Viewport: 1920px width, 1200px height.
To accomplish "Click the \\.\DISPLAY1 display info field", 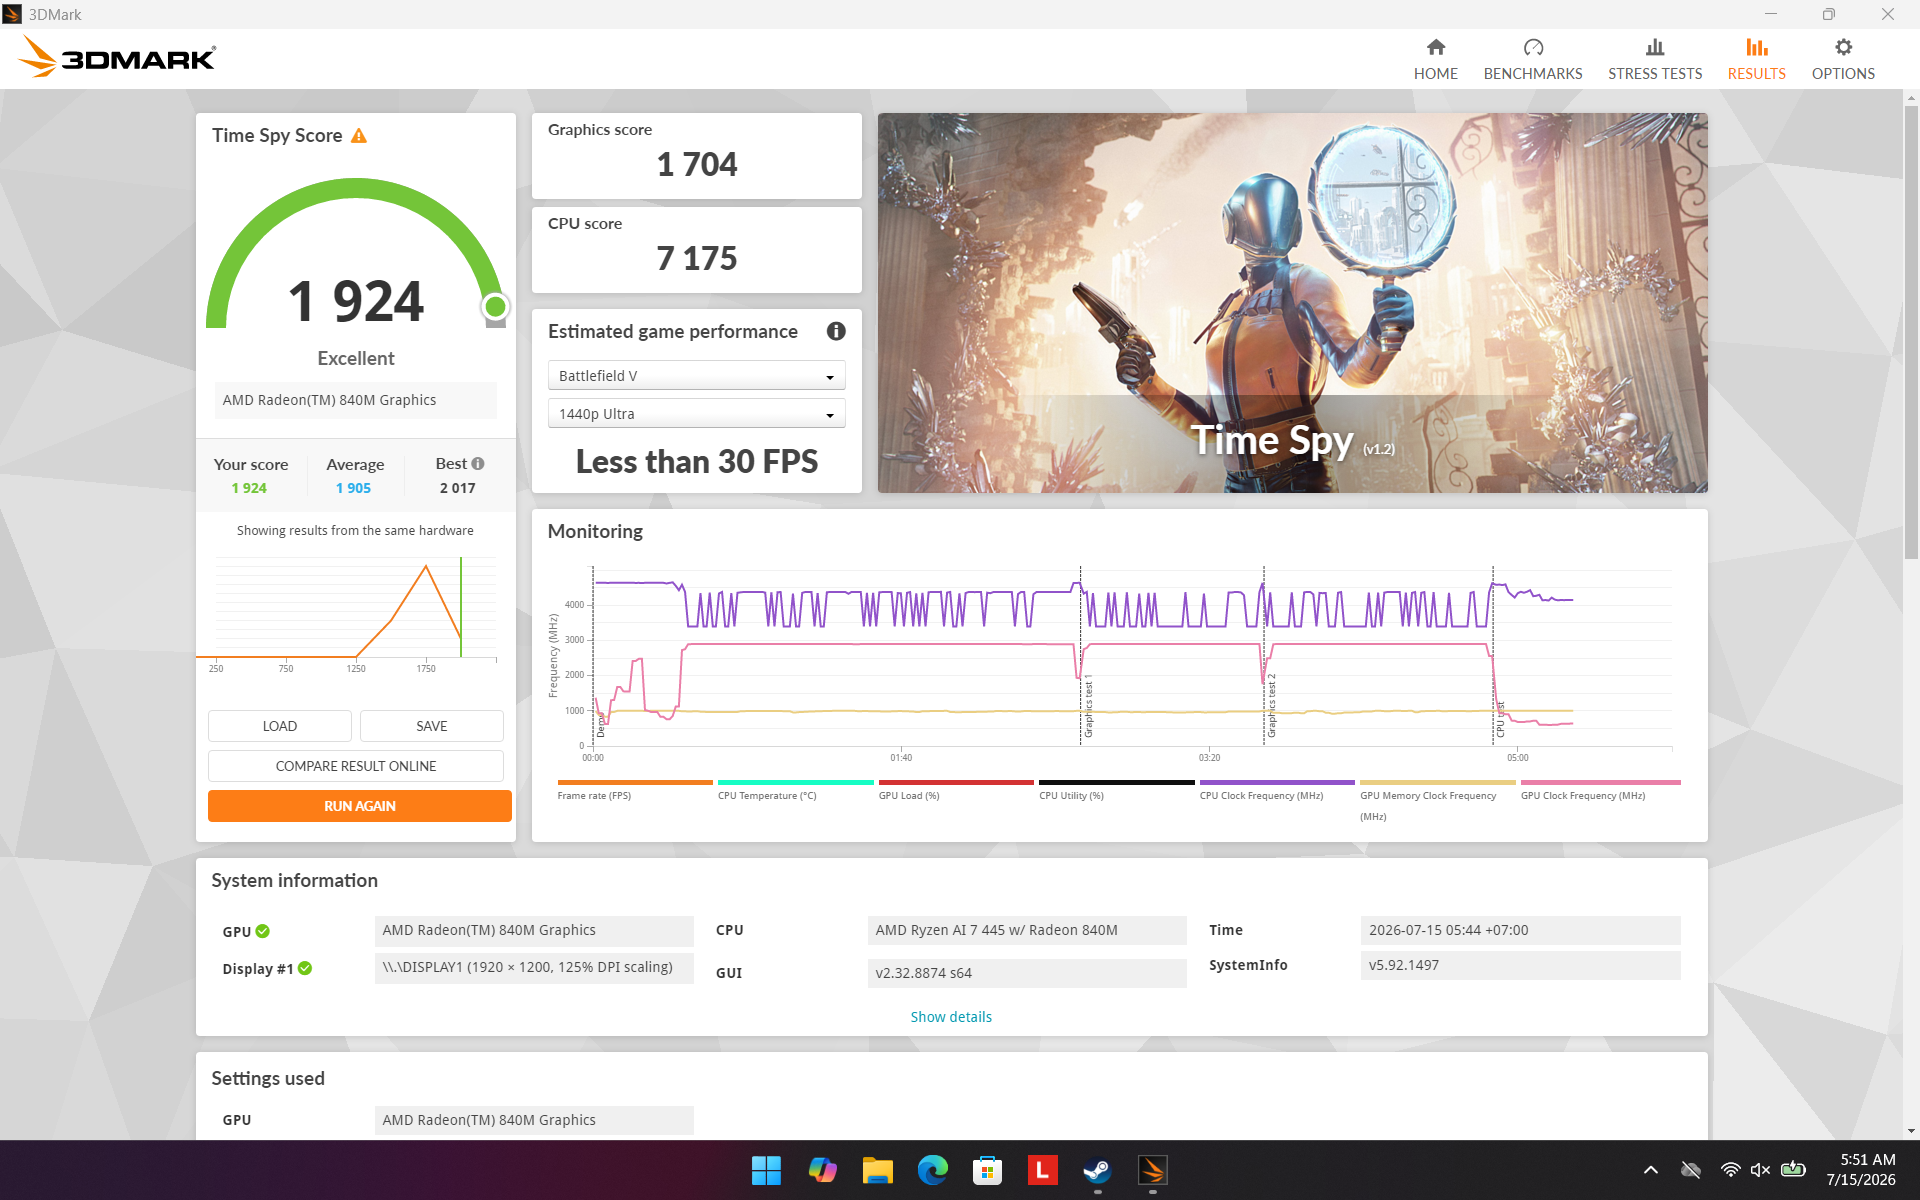I will coord(534,968).
